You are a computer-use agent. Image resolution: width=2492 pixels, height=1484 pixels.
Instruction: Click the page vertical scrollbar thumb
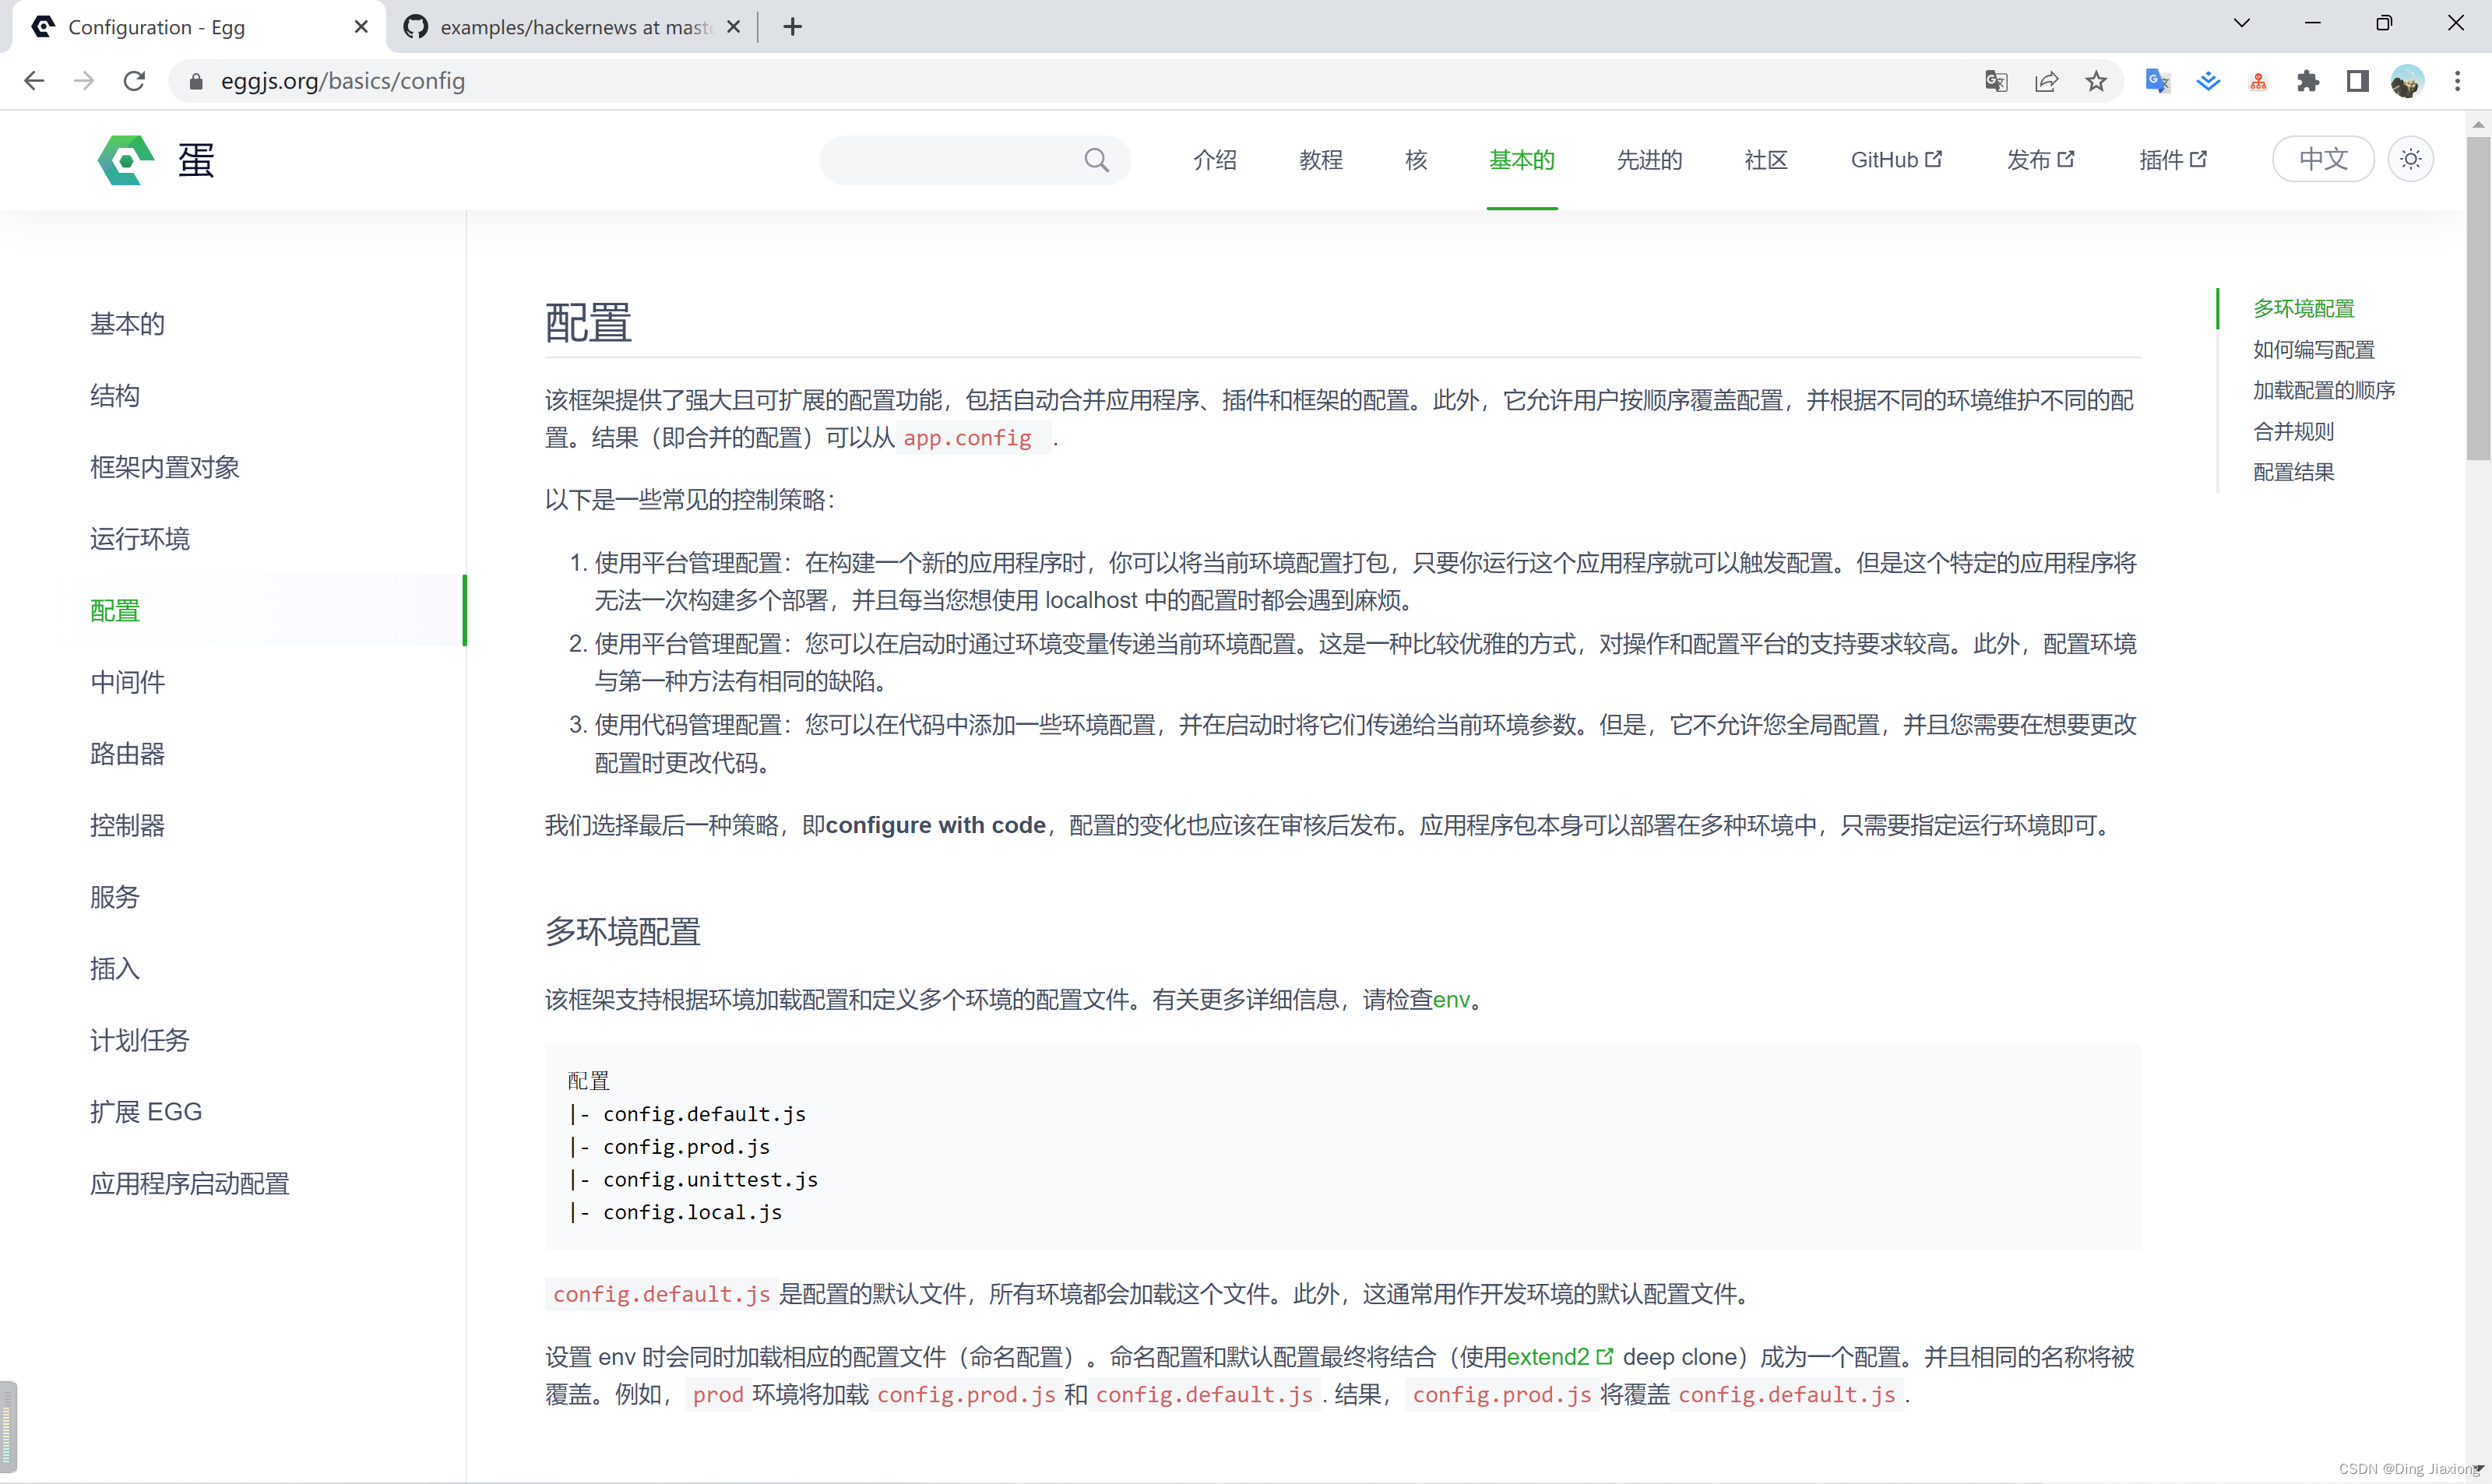point(2478,300)
